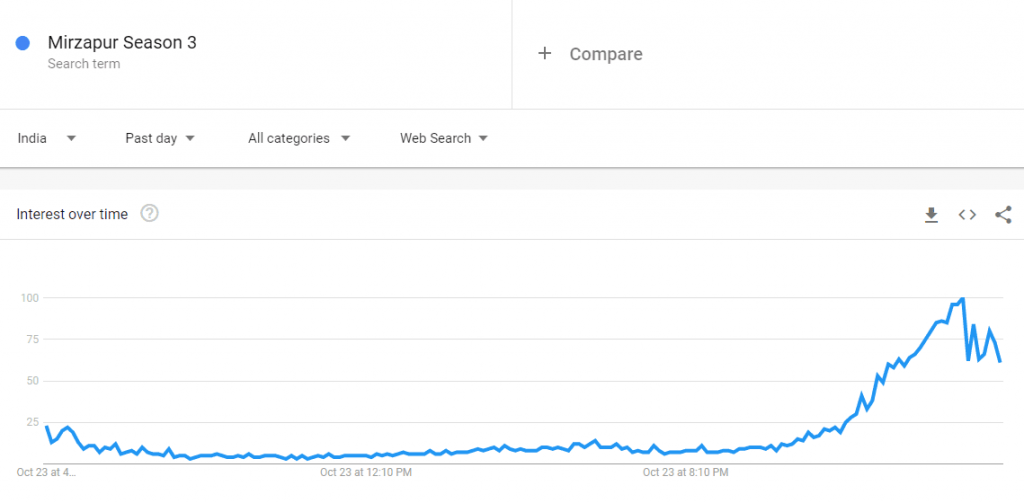The height and width of the screenshot is (503, 1024).
Task: Click the blue dot for Mirzapur Season 3
Action: 23,43
